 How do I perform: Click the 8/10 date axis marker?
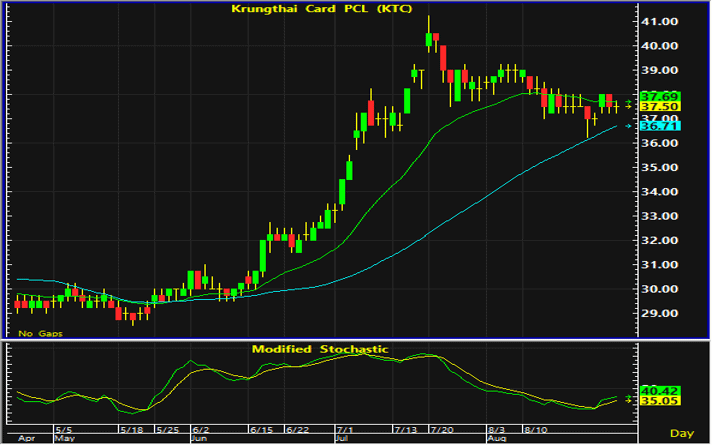(x=536, y=430)
